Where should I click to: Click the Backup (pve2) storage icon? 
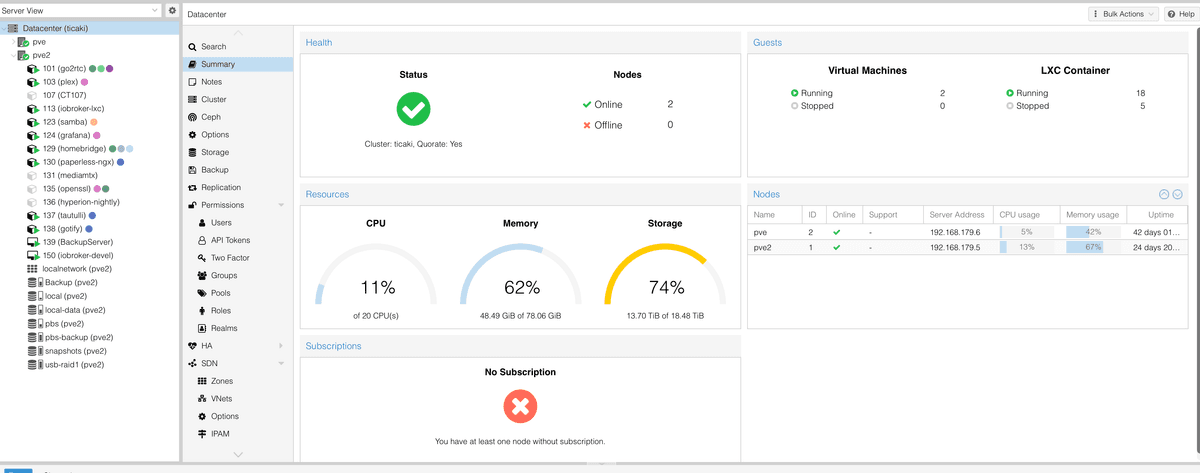coord(35,282)
